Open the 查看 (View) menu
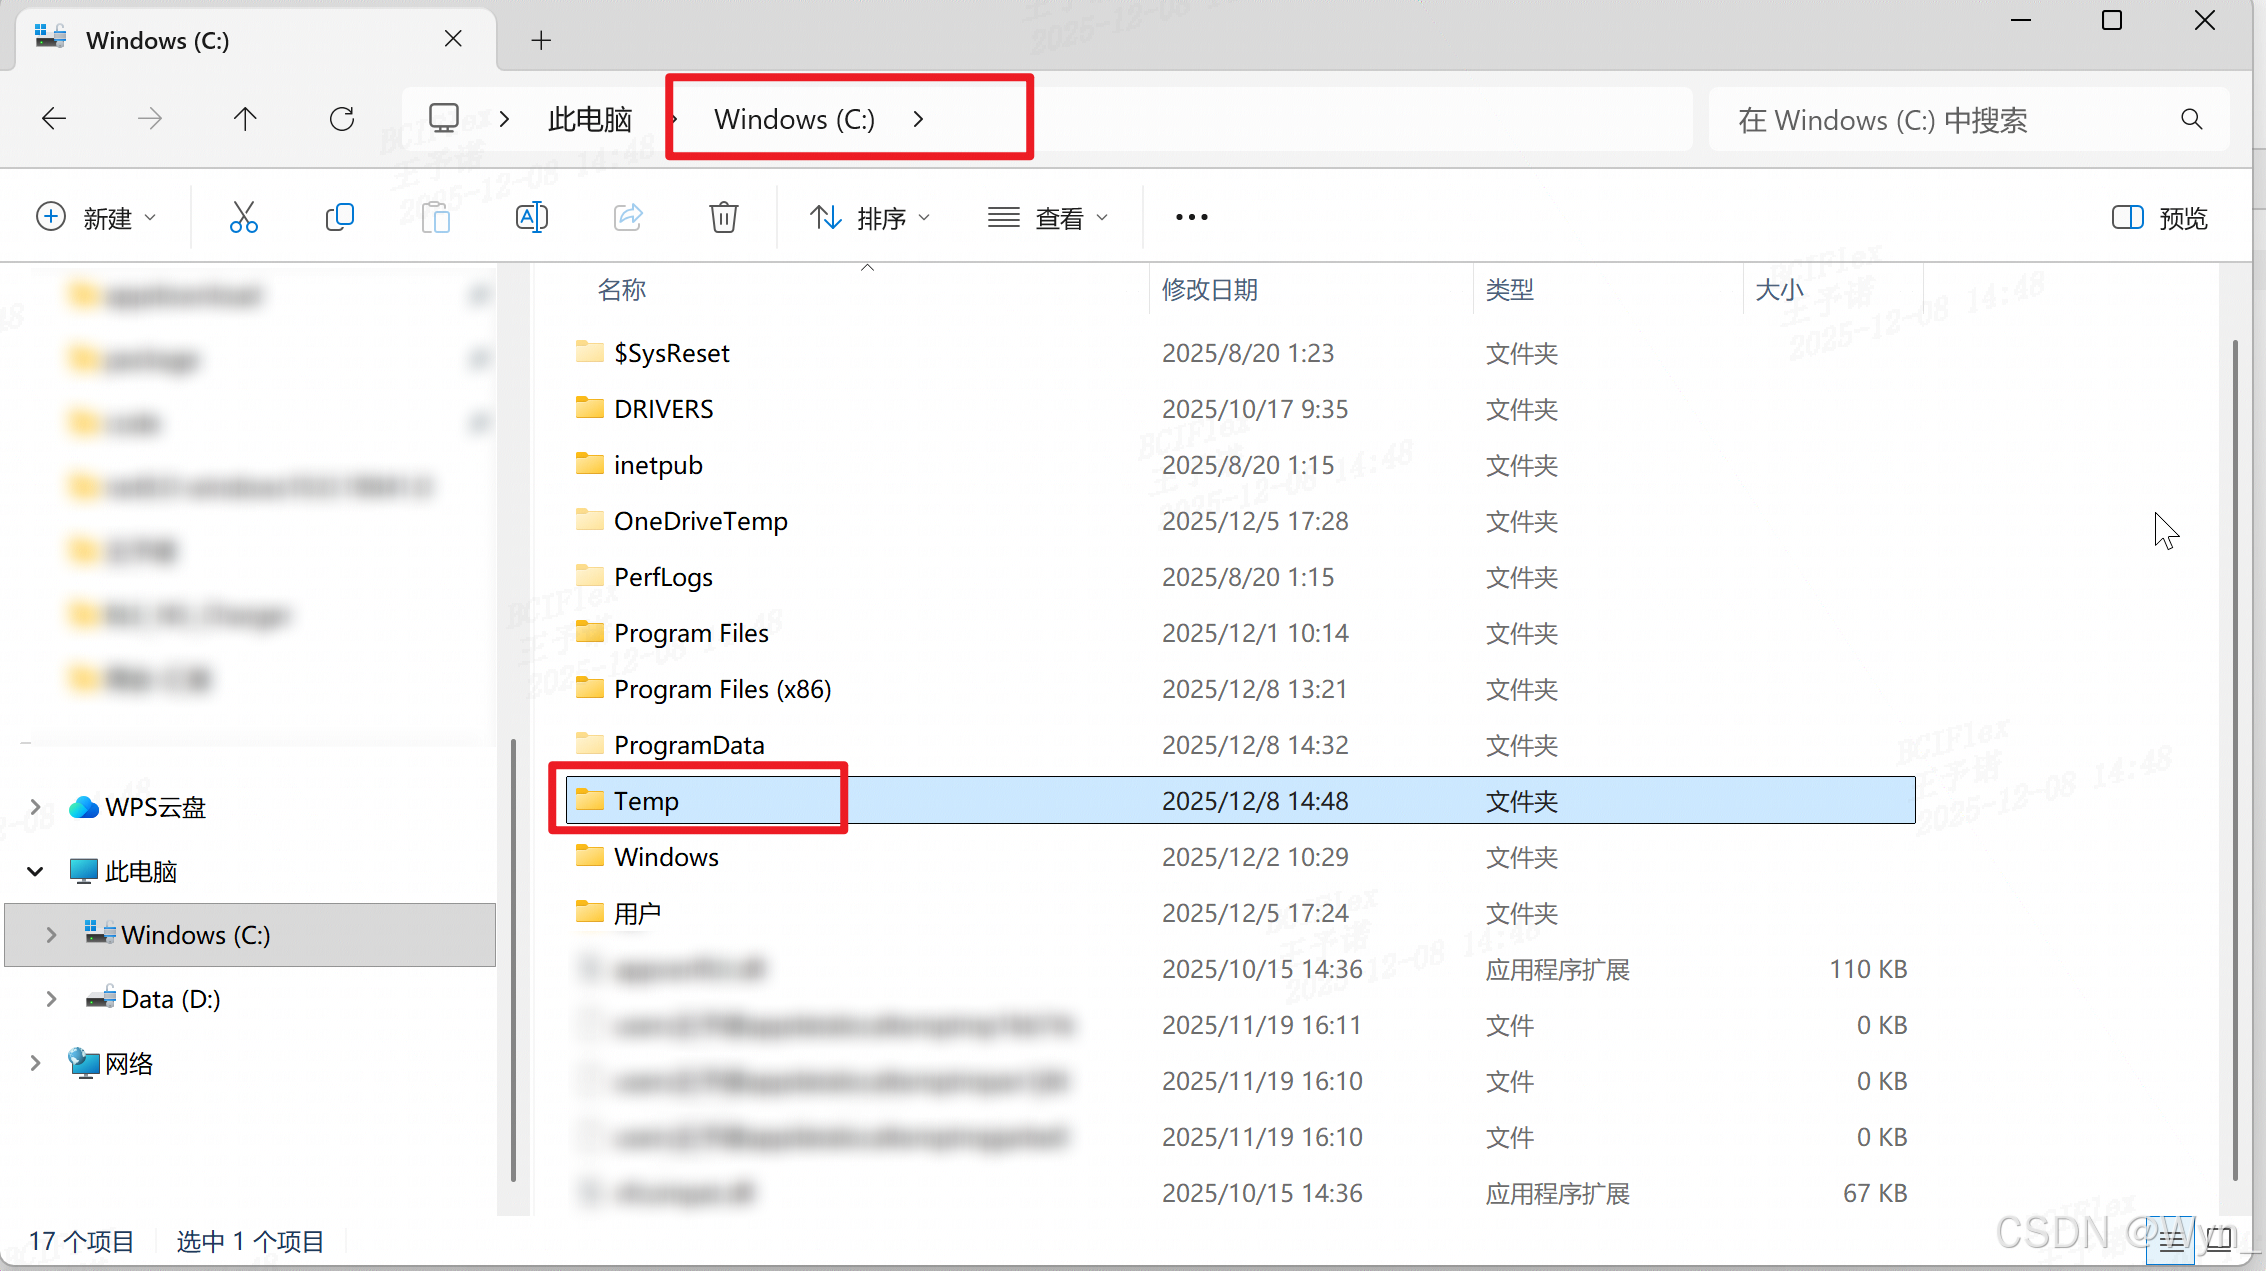The width and height of the screenshot is (2266, 1271). (1047, 217)
